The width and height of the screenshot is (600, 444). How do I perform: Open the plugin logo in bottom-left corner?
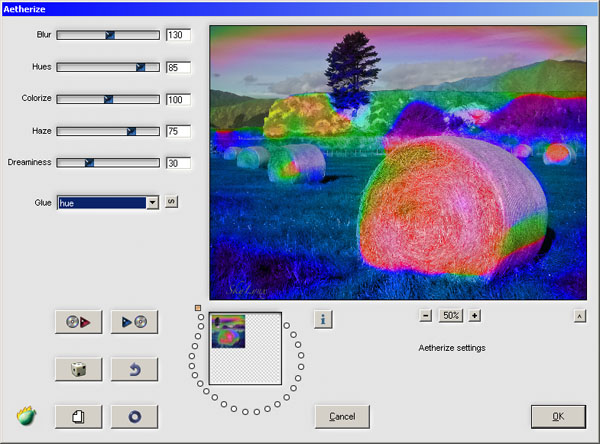point(27,416)
